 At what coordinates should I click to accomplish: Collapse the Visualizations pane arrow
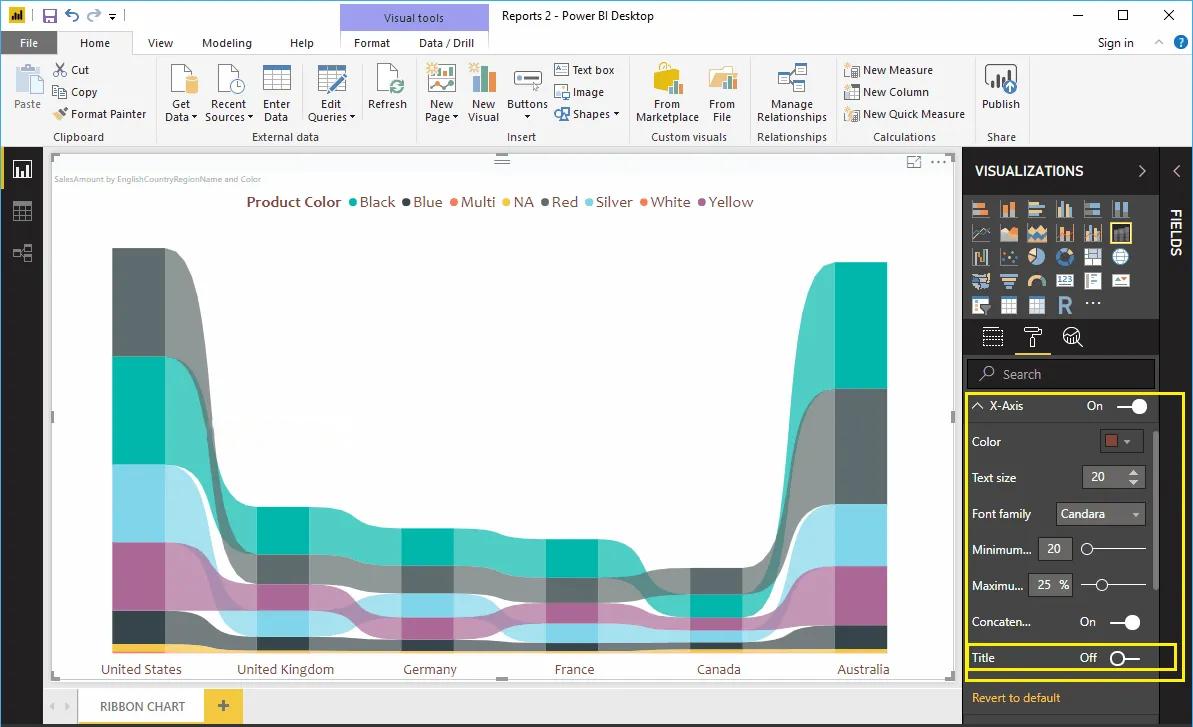[1142, 171]
